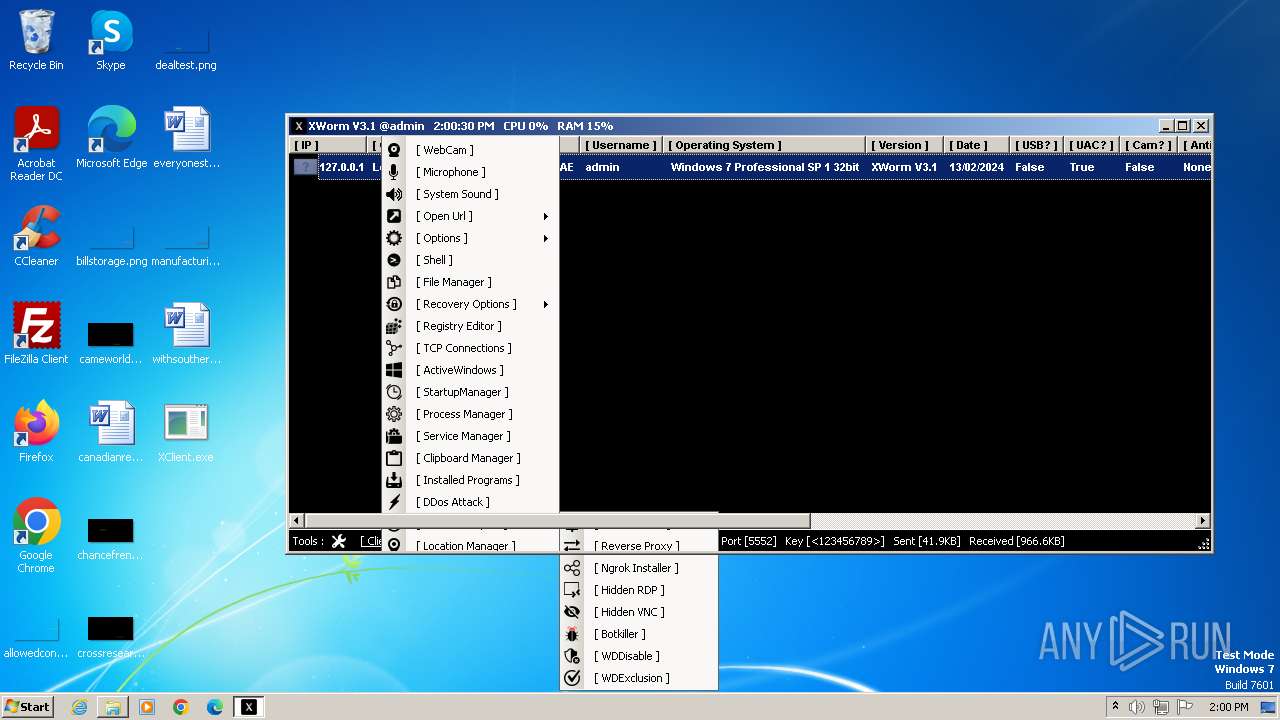This screenshot has width=1280, height=720.
Task: Click the Recovery Options lock icon
Action: click(x=394, y=304)
